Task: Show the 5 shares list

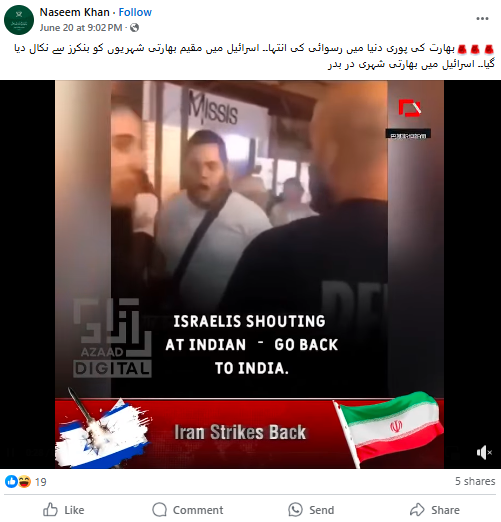Action: pos(475,481)
